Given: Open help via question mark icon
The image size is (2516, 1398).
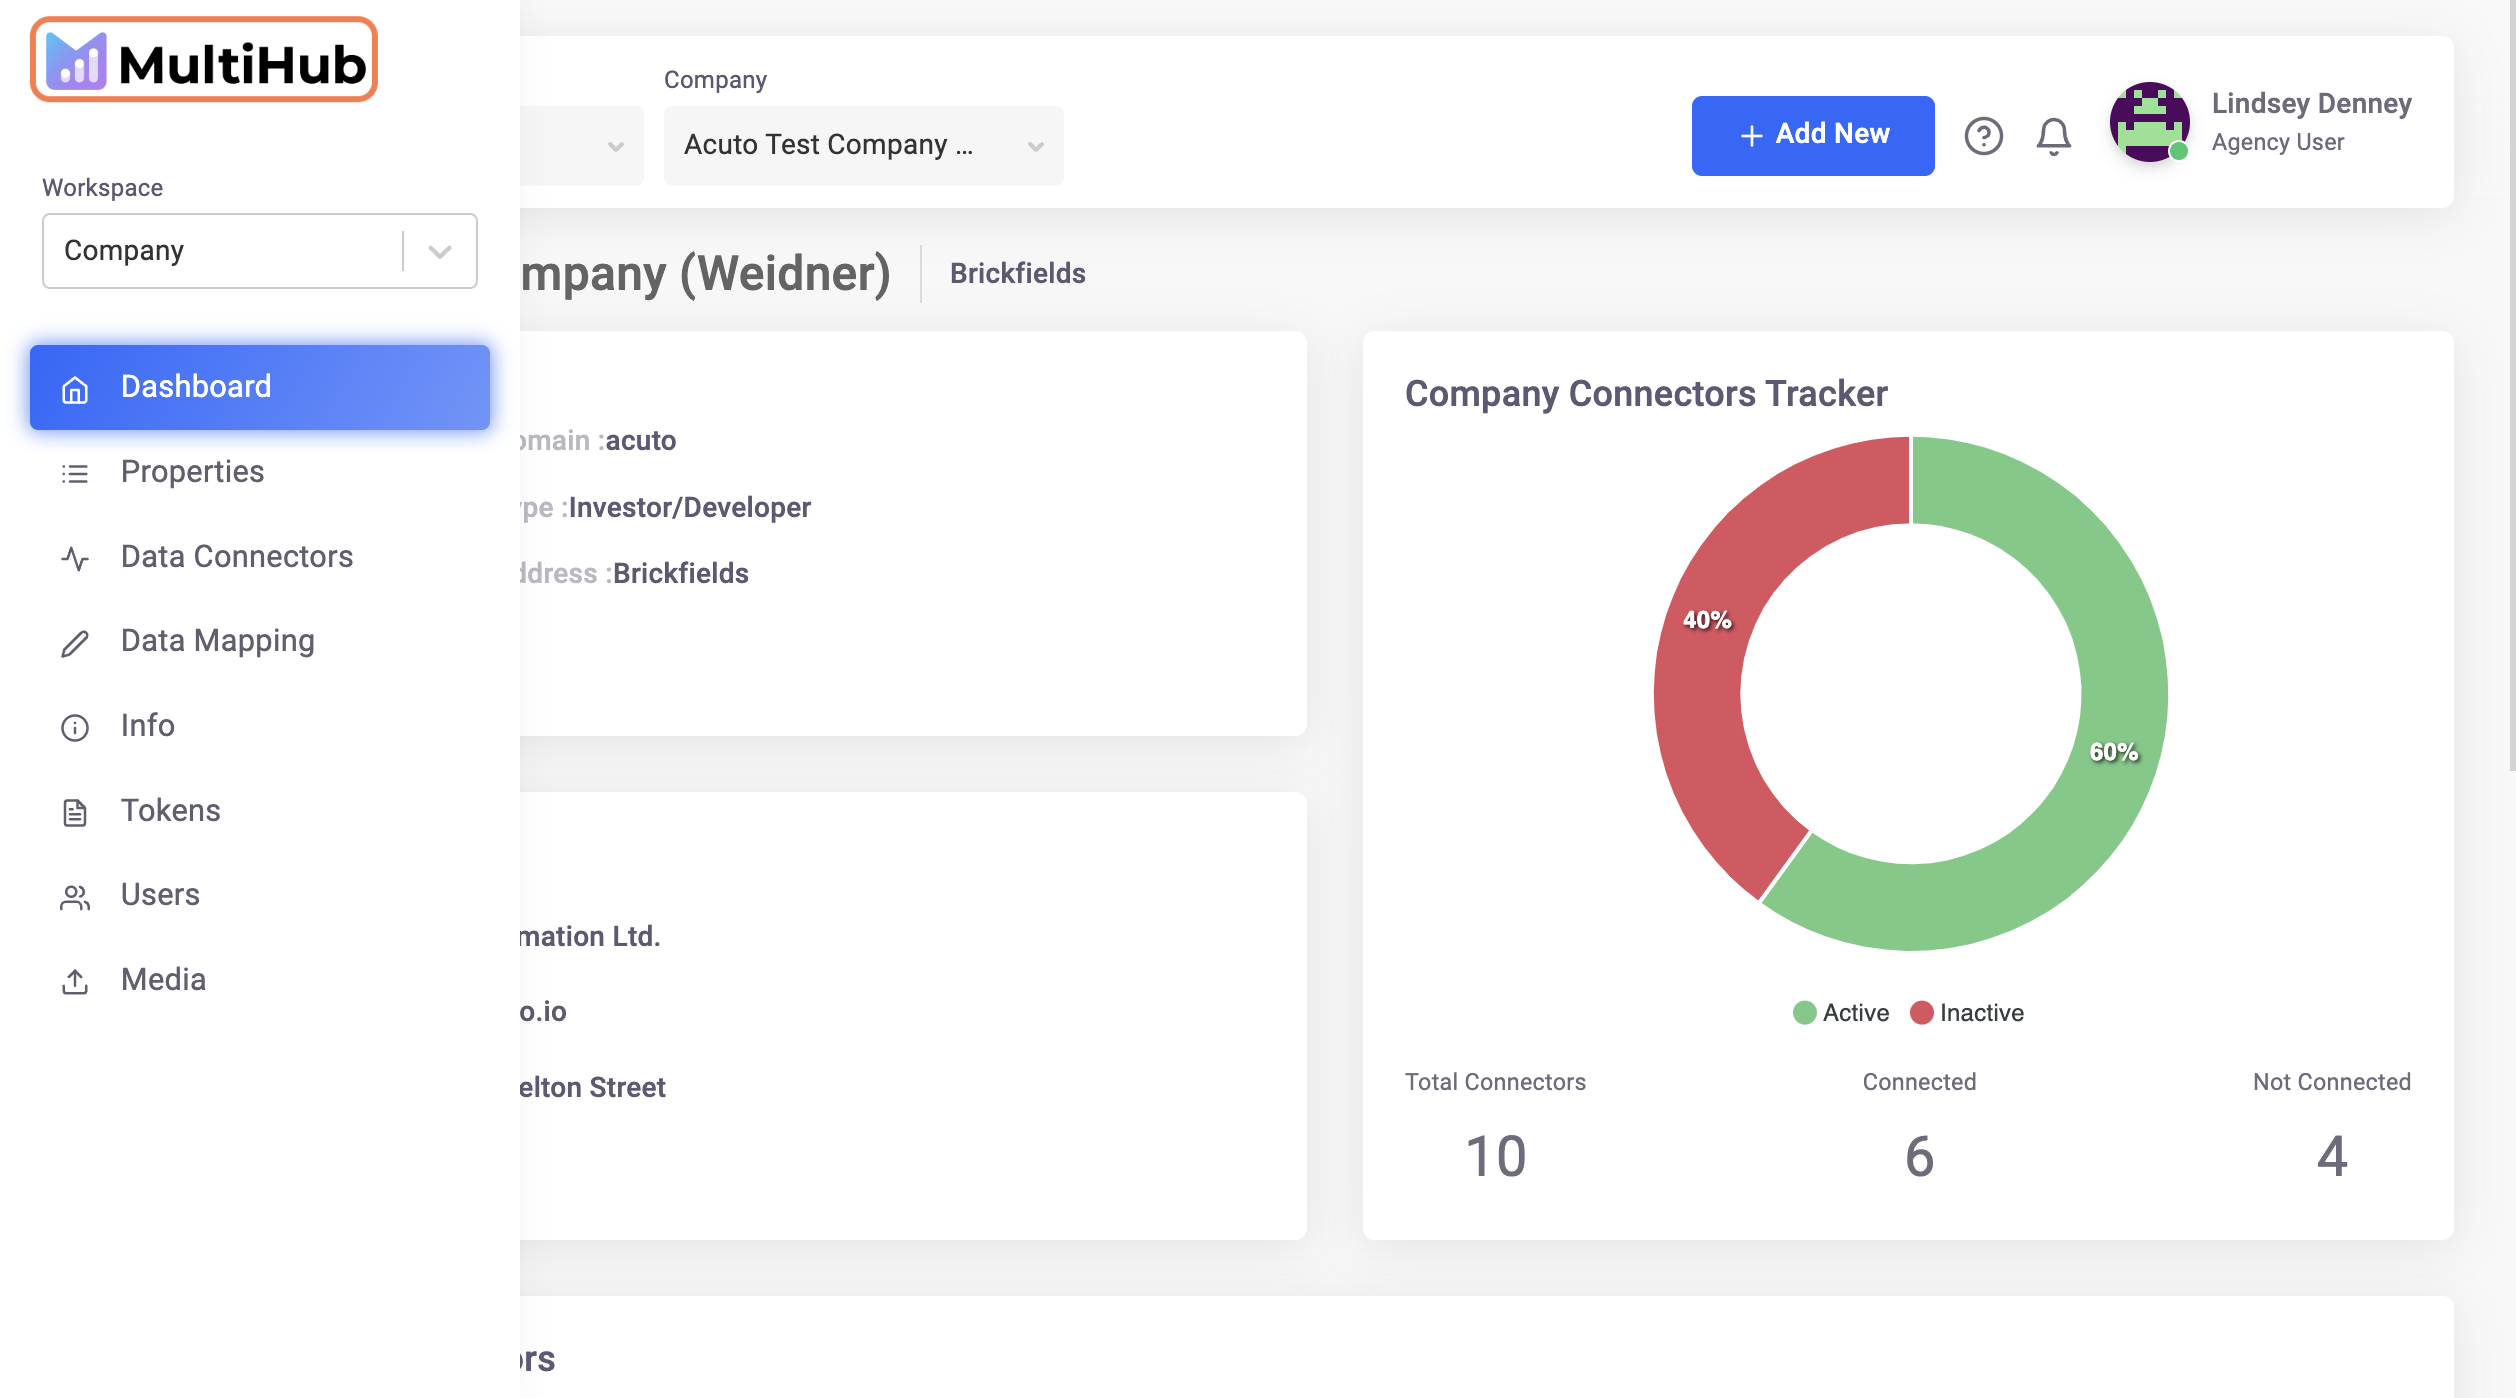Looking at the screenshot, I should click(1983, 135).
